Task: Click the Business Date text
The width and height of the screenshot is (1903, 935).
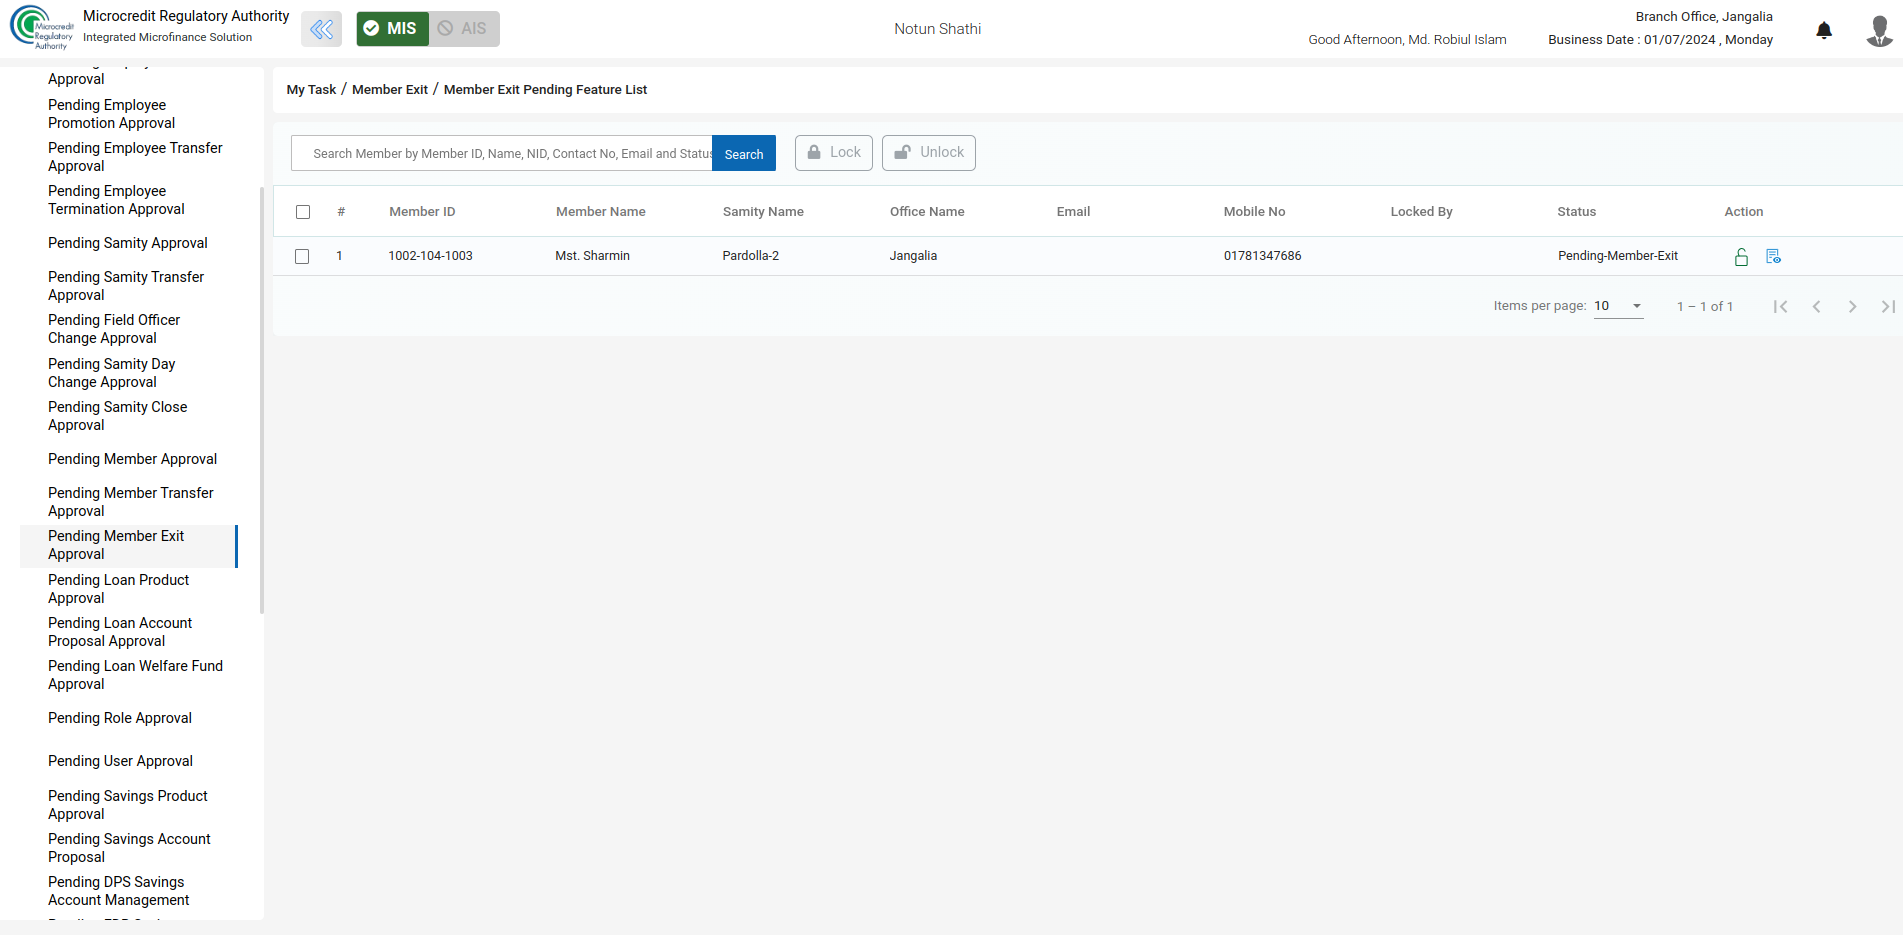Action: coord(1660,40)
